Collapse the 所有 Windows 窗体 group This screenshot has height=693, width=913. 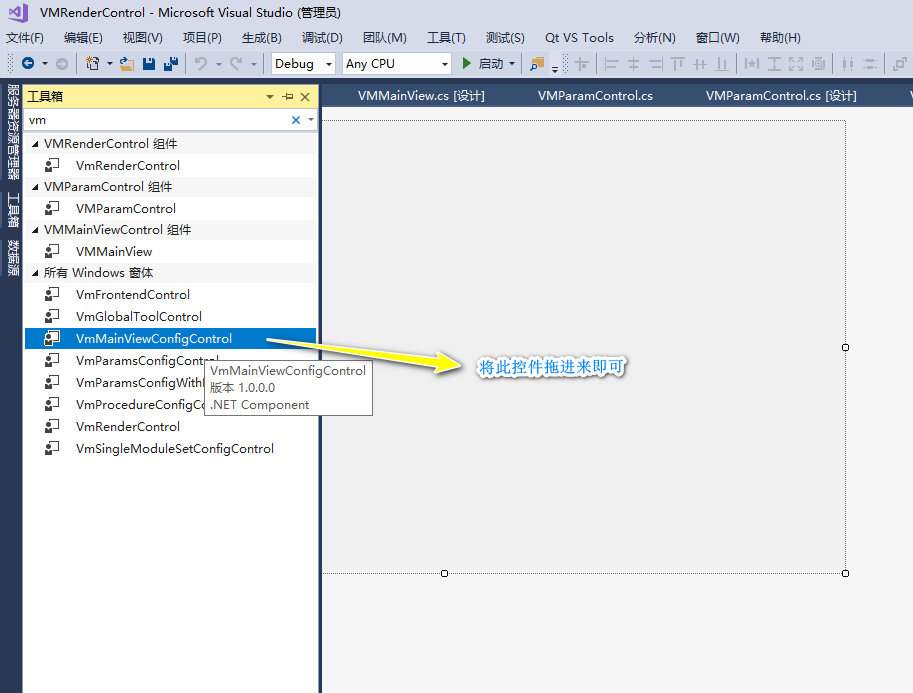(x=35, y=273)
